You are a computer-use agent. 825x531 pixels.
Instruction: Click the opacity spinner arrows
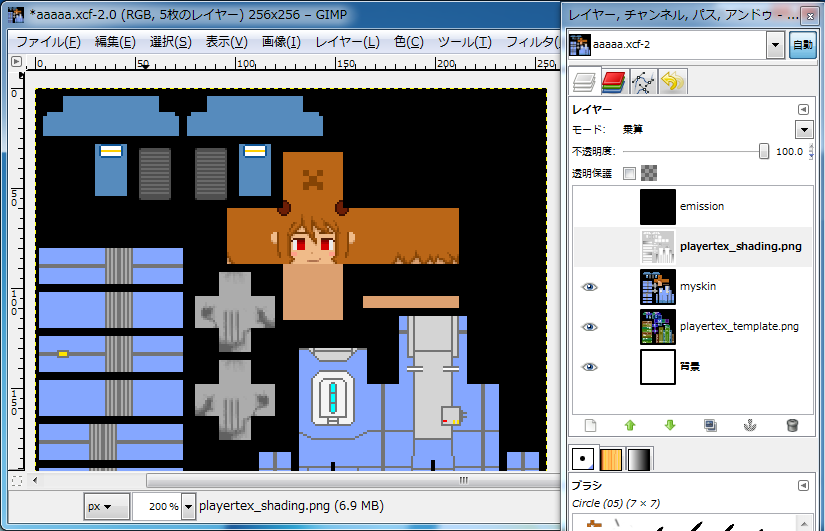[811, 152]
